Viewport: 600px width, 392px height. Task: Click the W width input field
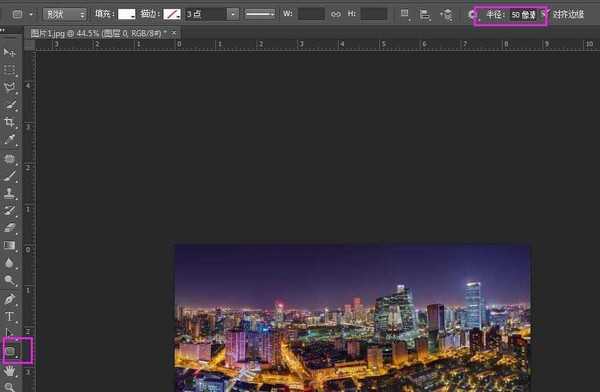click(x=311, y=15)
